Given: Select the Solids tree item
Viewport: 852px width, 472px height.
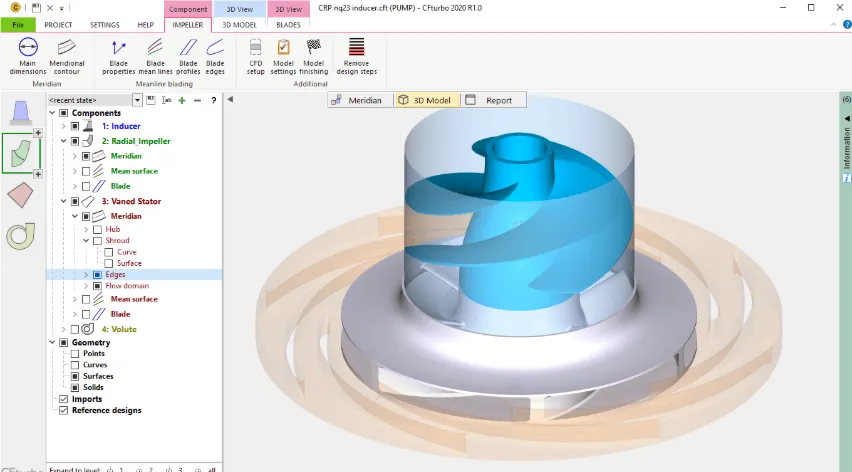Looking at the screenshot, I should (93, 387).
